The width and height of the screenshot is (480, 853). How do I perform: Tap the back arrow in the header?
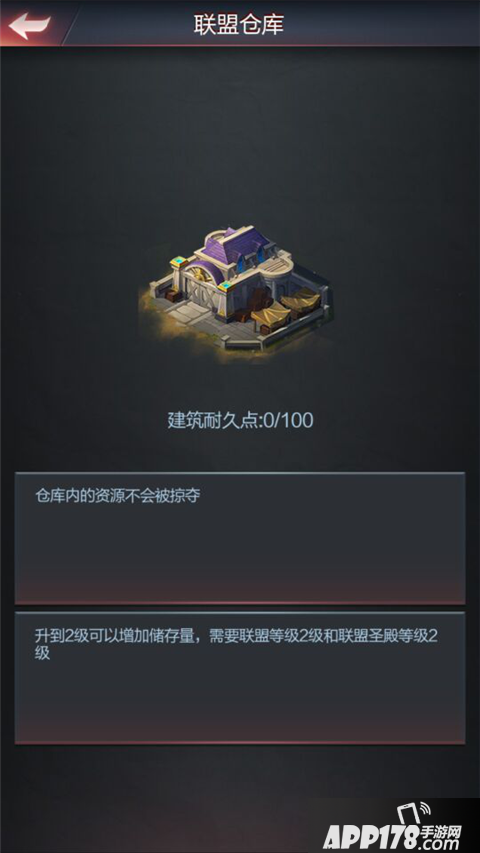tap(29, 26)
